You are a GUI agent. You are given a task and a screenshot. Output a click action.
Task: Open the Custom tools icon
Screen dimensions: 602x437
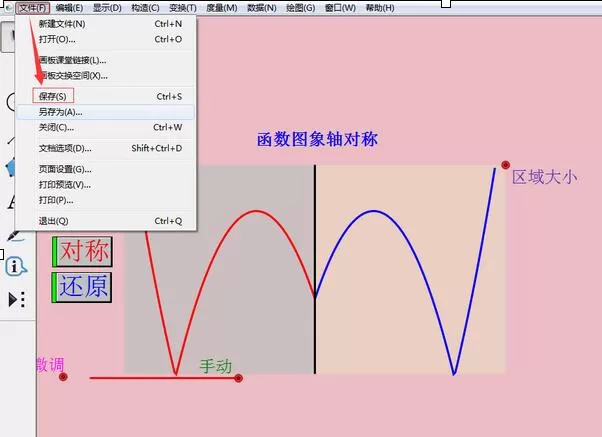pos(17,299)
